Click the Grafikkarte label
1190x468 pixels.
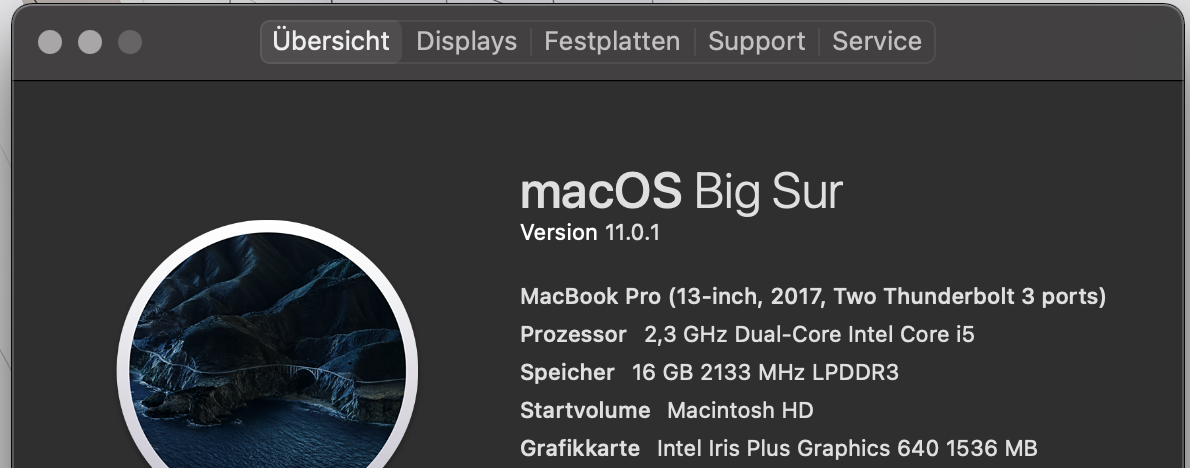click(x=580, y=448)
